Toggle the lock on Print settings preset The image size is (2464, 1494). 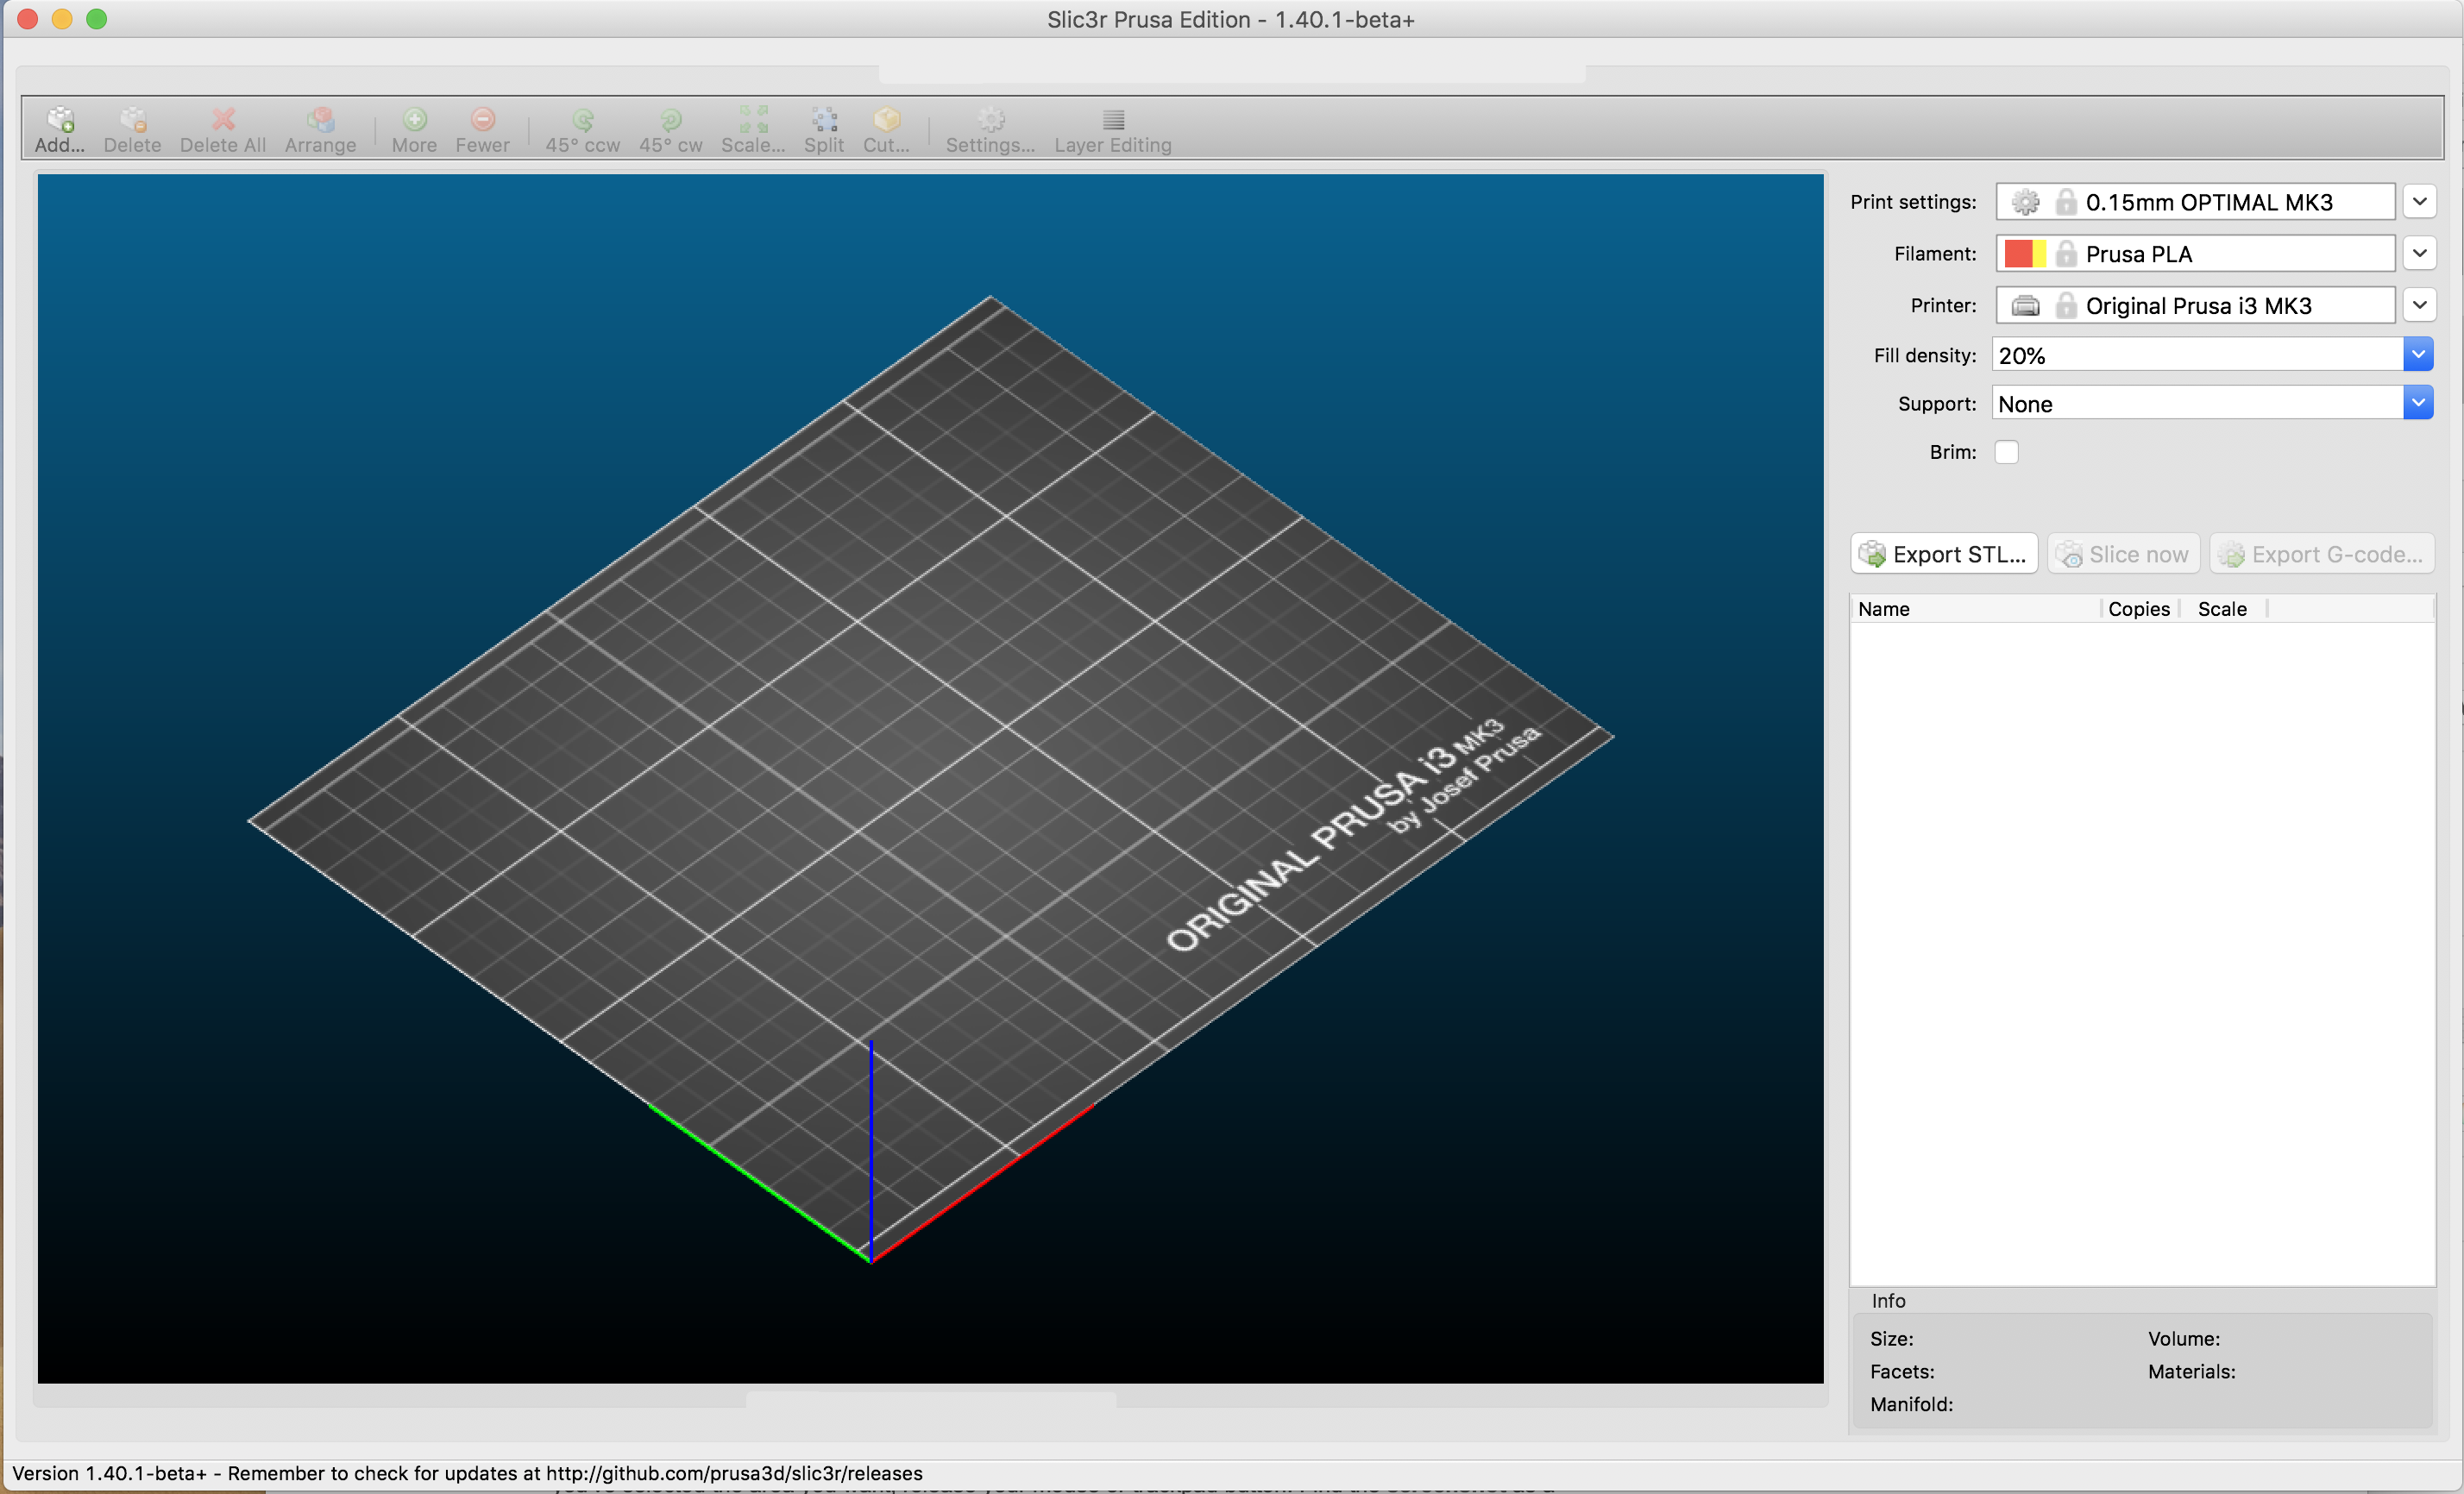(x=2066, y=201)
